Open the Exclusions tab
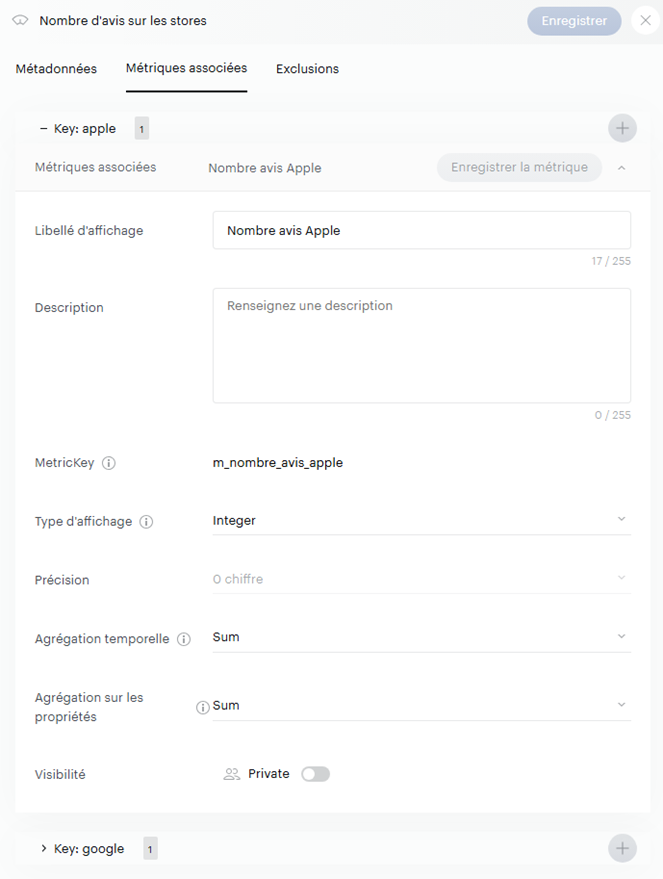Viewport: 663px width, 879px height. [x=307, y=69]
